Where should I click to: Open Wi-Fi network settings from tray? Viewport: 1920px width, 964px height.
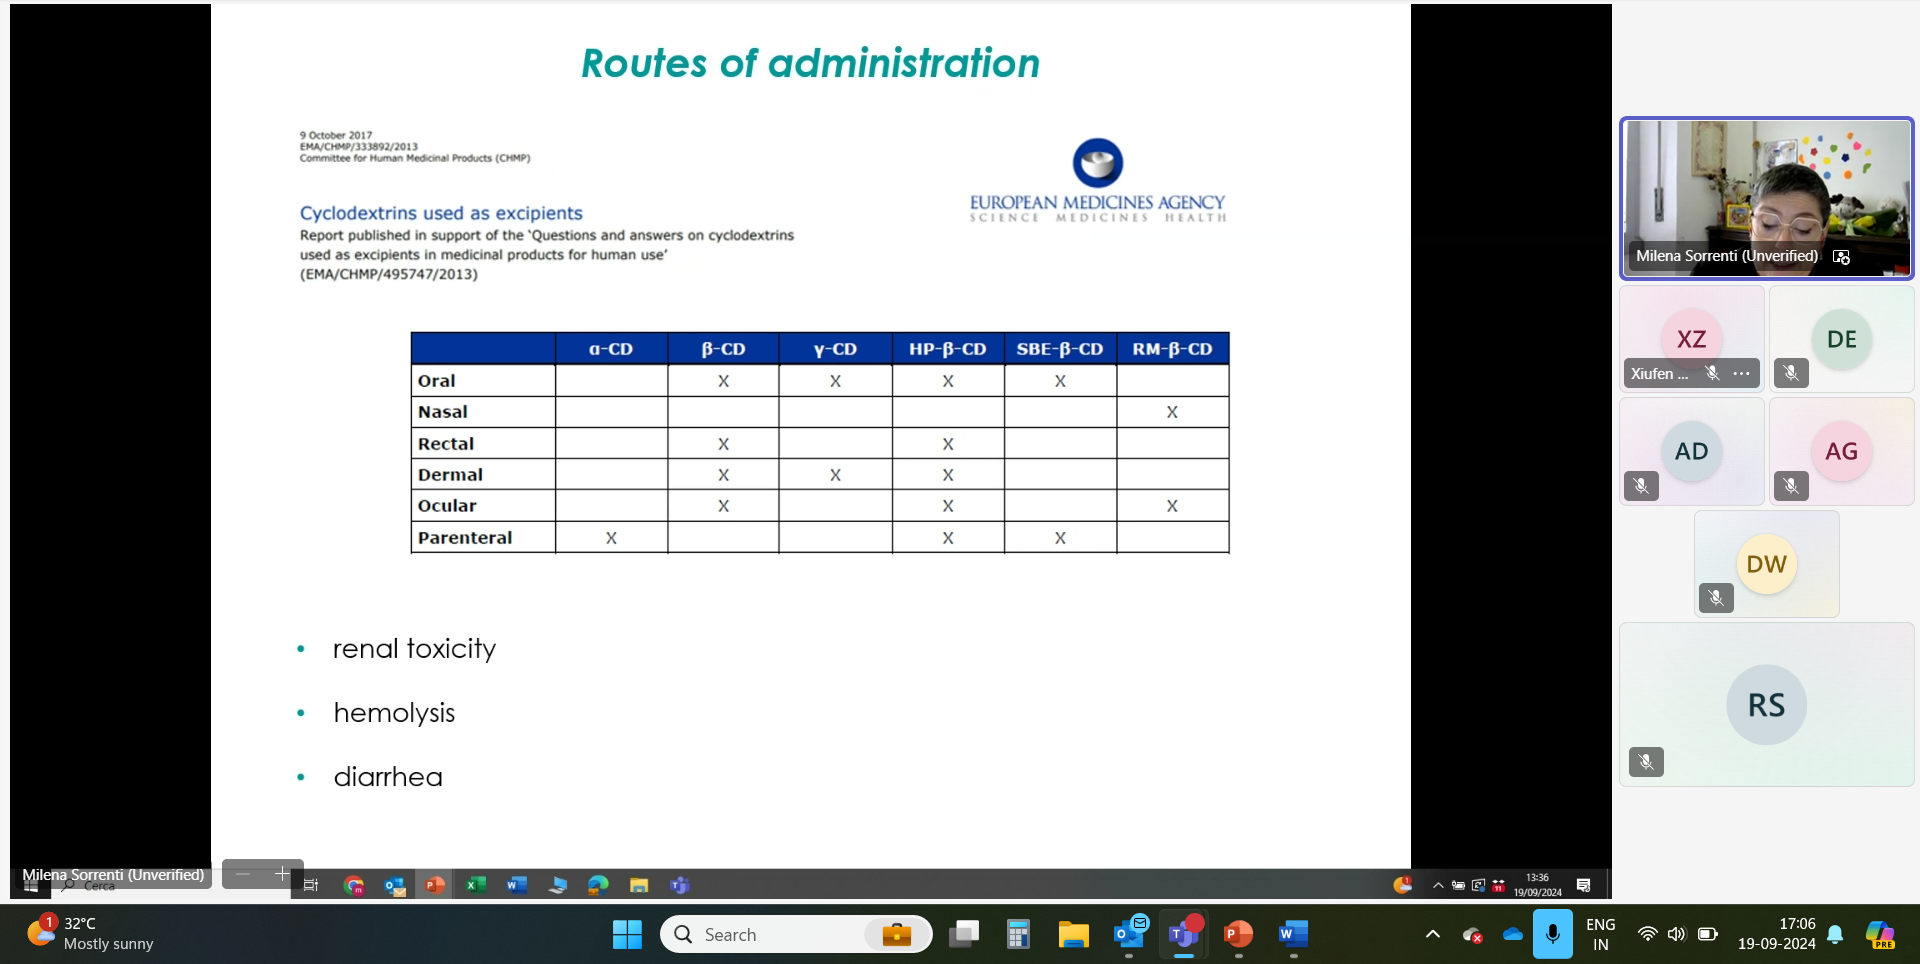point(1647,934)
